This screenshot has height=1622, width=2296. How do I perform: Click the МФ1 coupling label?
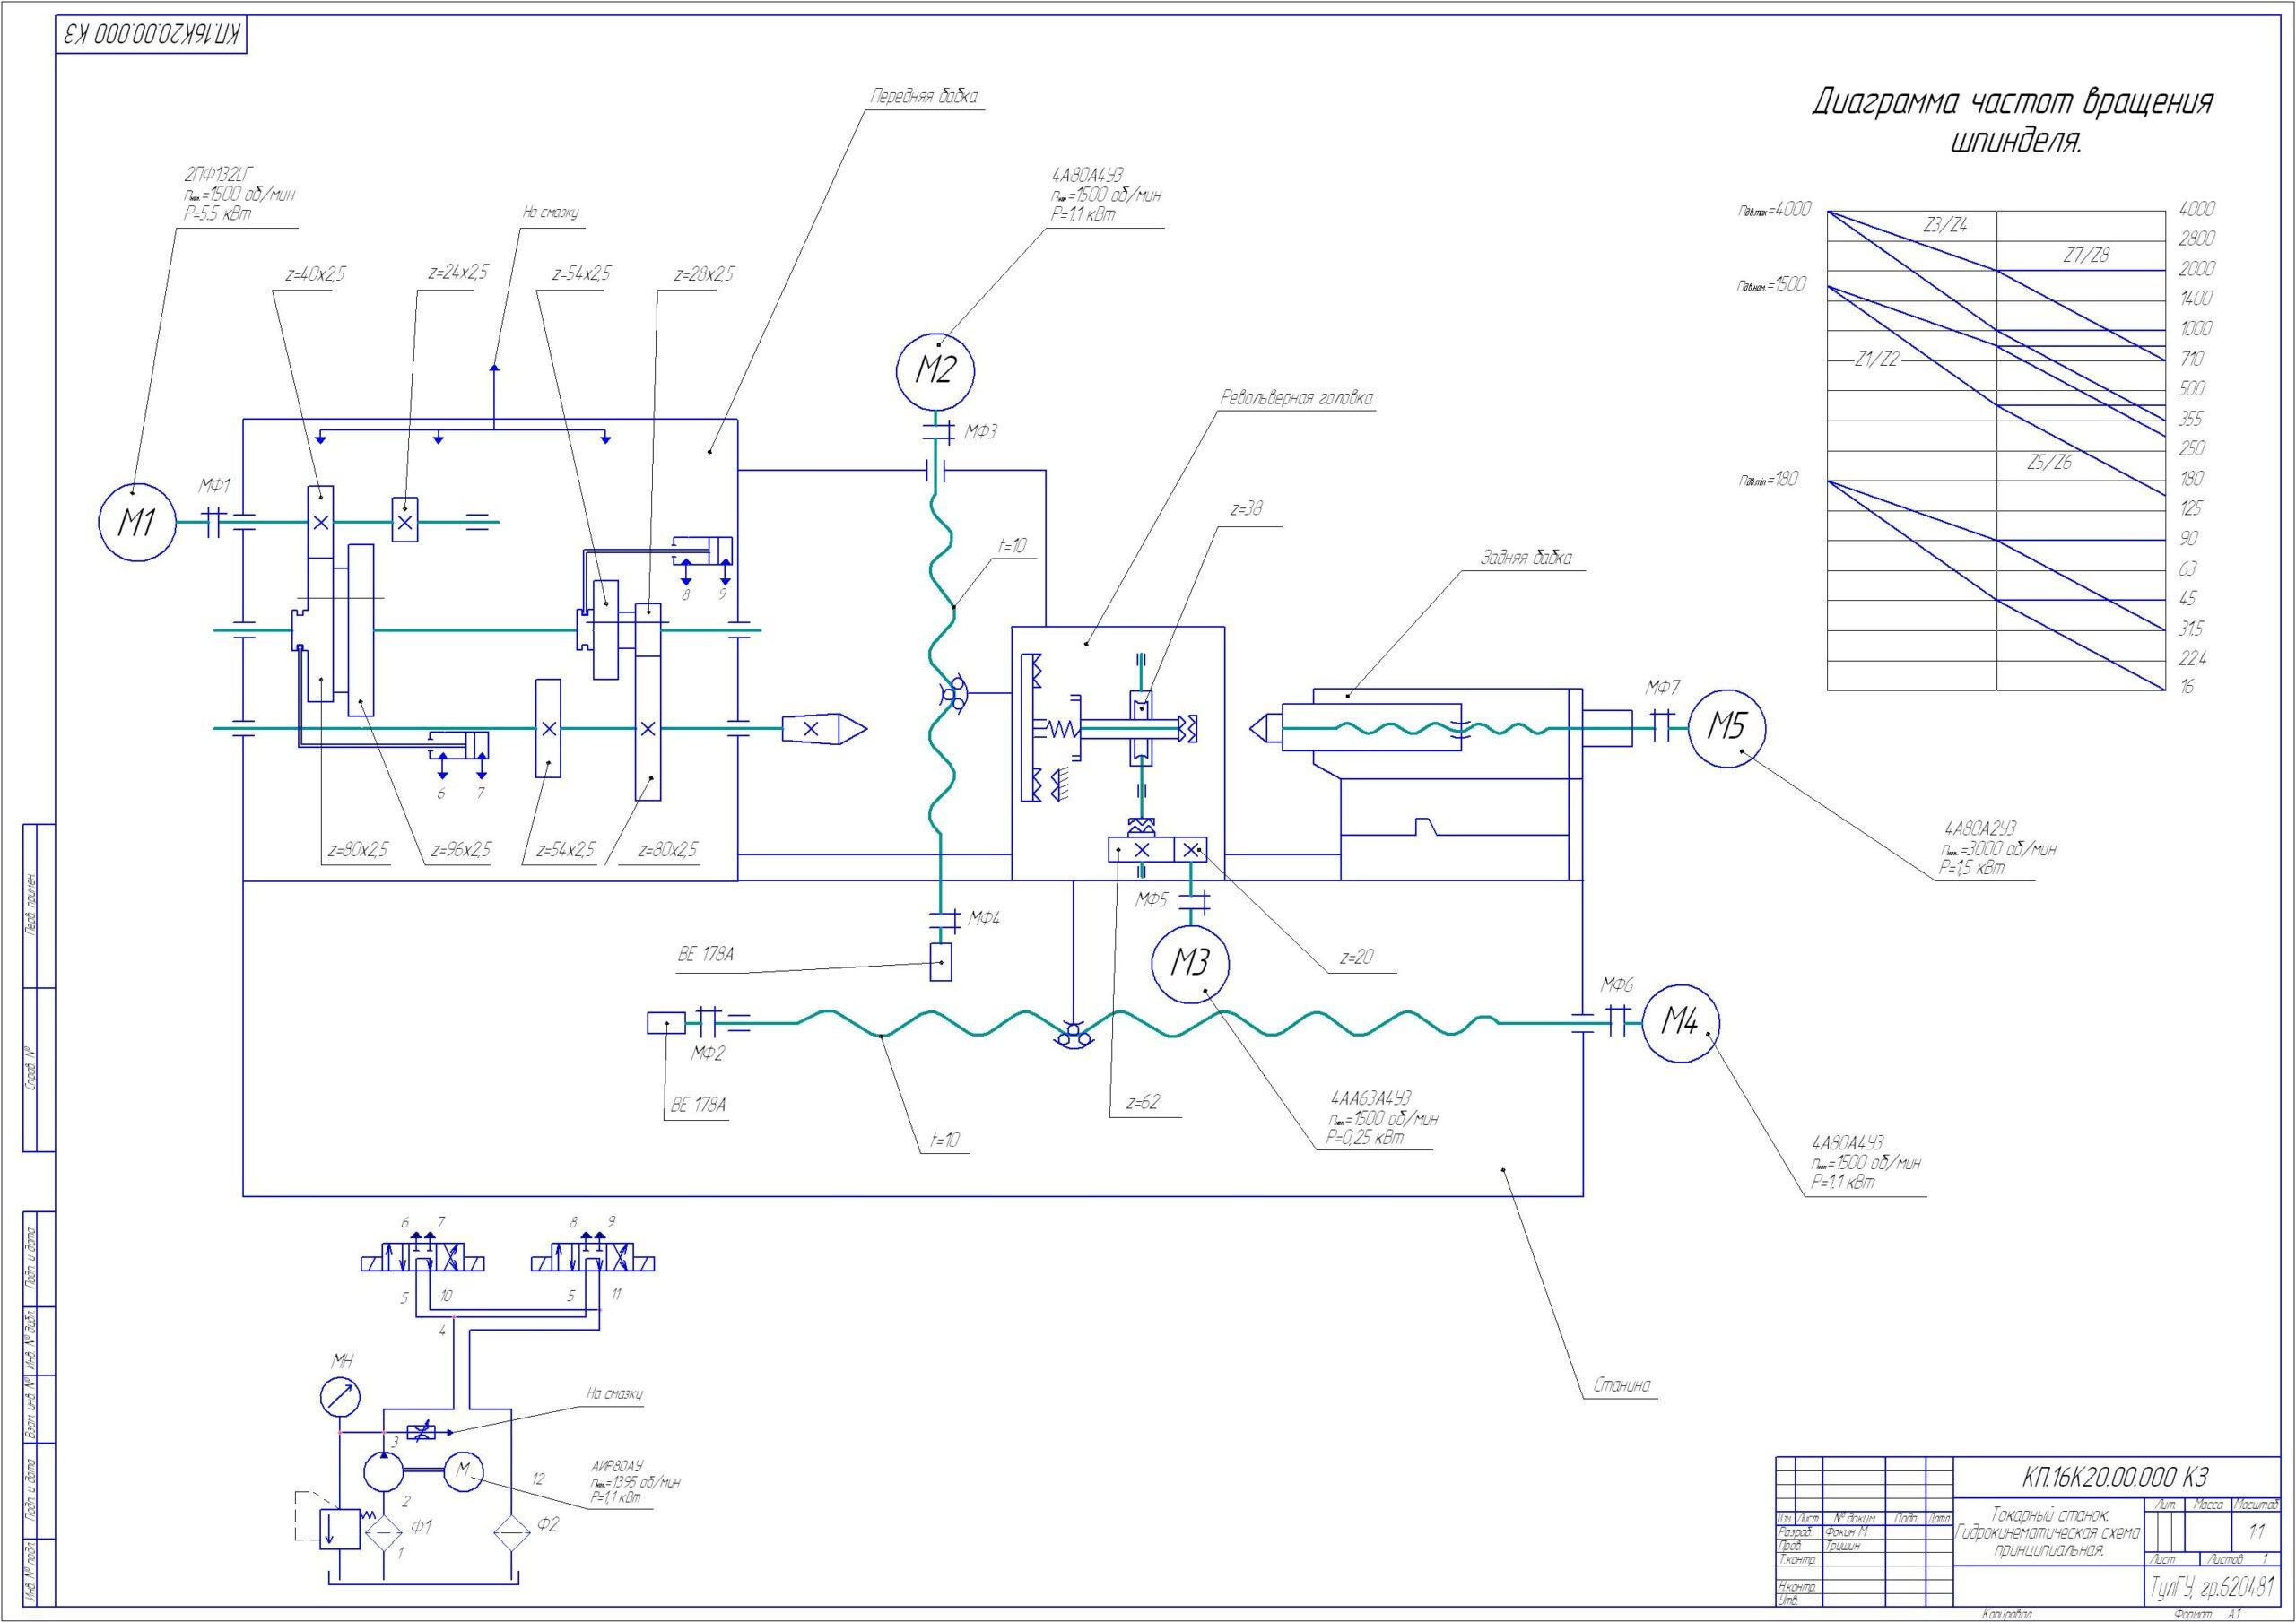pos(214,486)
